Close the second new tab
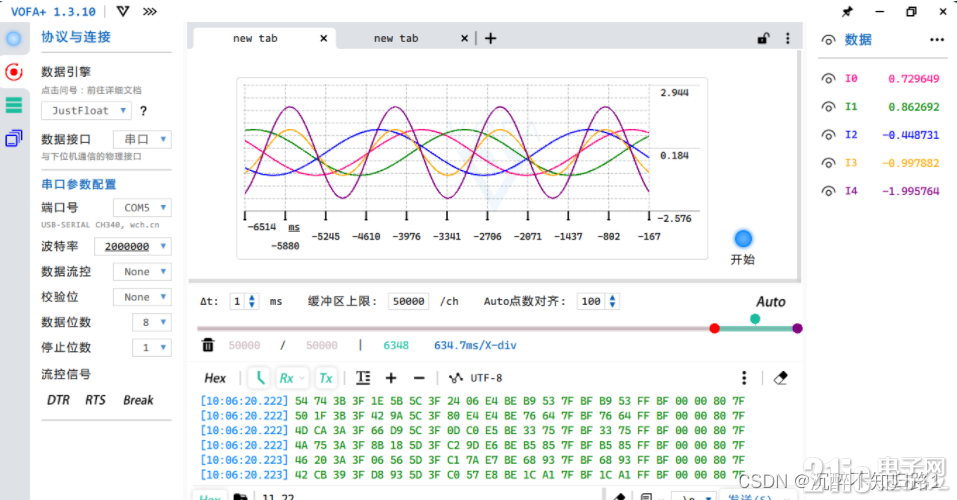This screenshot has width=957, height=500. tap(464, 38)
